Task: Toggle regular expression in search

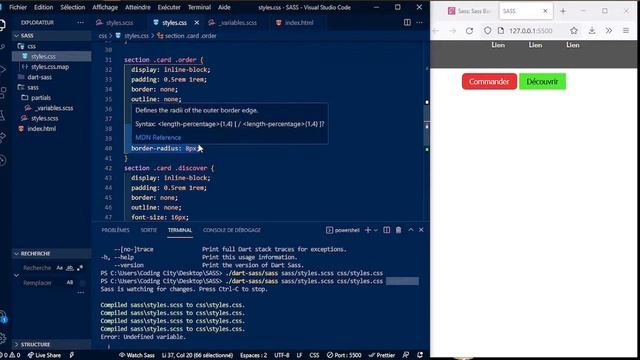Action: [80, 268]
